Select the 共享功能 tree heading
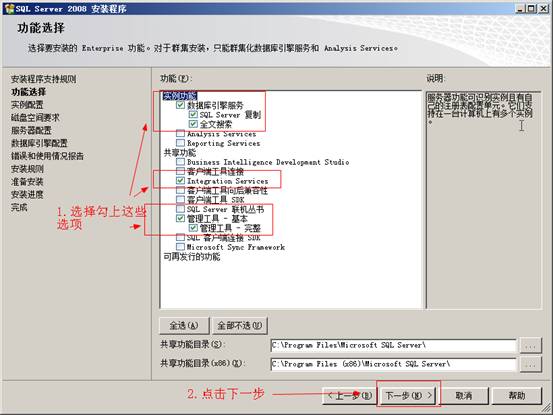The image size is (553, 415). pyautogui.click(x=180, y=153)
